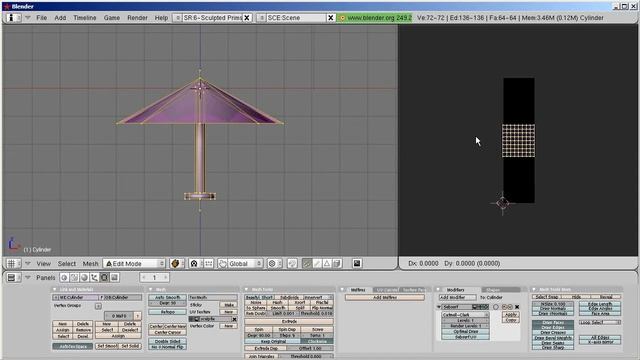Open the Game menu
Image resolution: width=640 pixels, height=360 pixels.
tap(111, 18)
